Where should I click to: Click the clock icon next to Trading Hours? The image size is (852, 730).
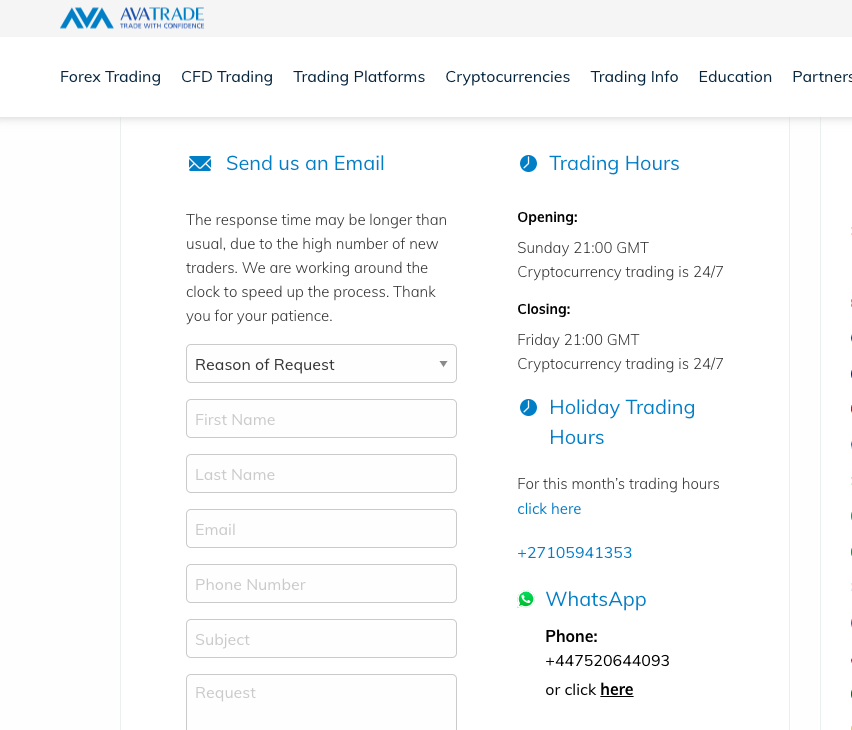[528, 163]
